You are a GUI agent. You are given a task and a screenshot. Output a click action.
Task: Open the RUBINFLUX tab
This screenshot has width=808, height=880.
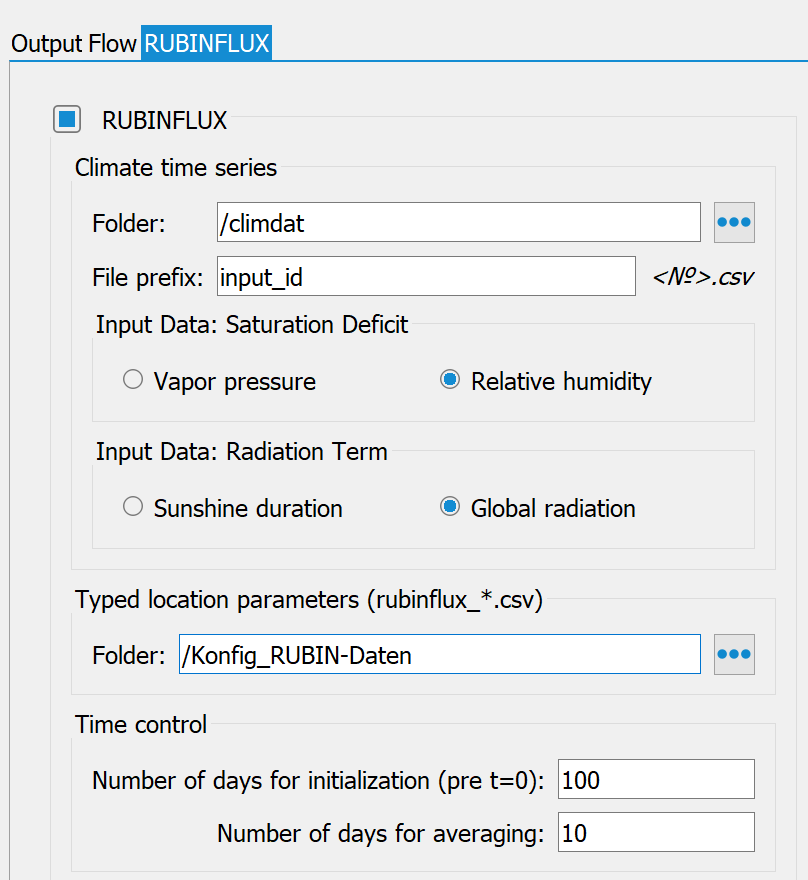click(x=206, y=43)
